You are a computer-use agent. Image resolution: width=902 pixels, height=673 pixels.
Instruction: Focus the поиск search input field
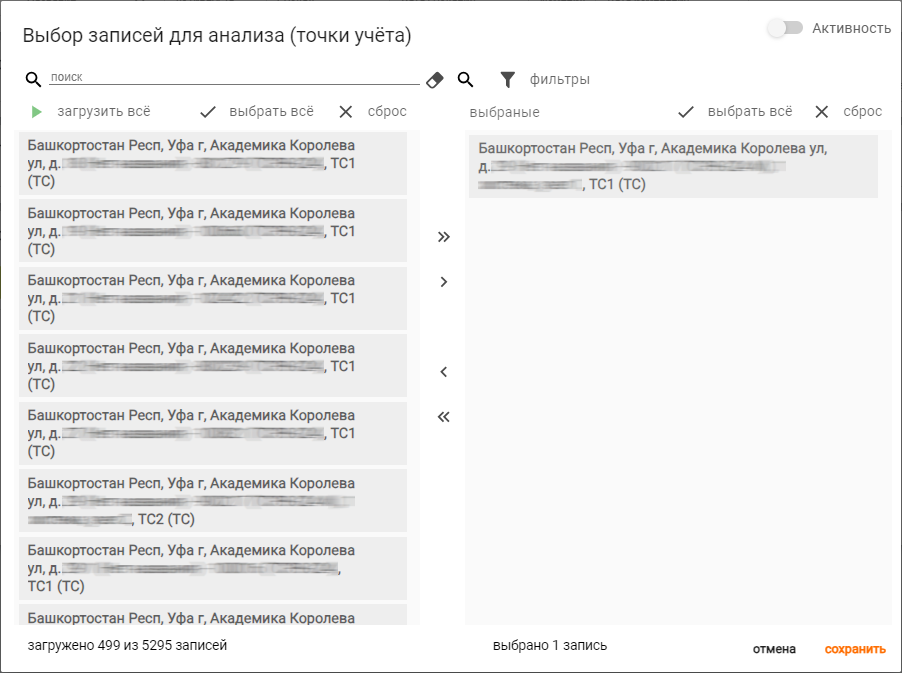[x=234, y=77]
